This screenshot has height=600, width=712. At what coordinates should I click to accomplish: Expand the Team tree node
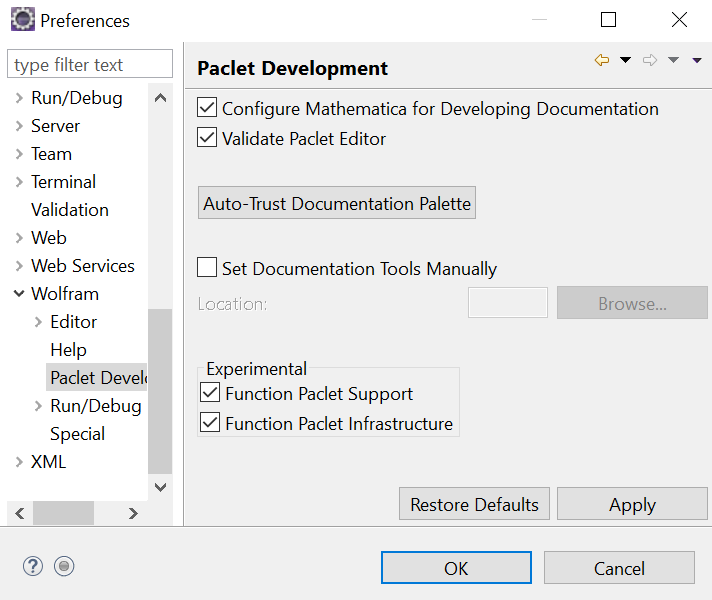pyautogui.click(x=19, y=154)
